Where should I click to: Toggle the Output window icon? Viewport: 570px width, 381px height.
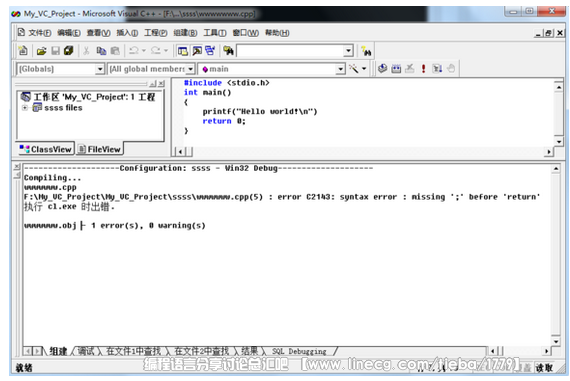197,51
